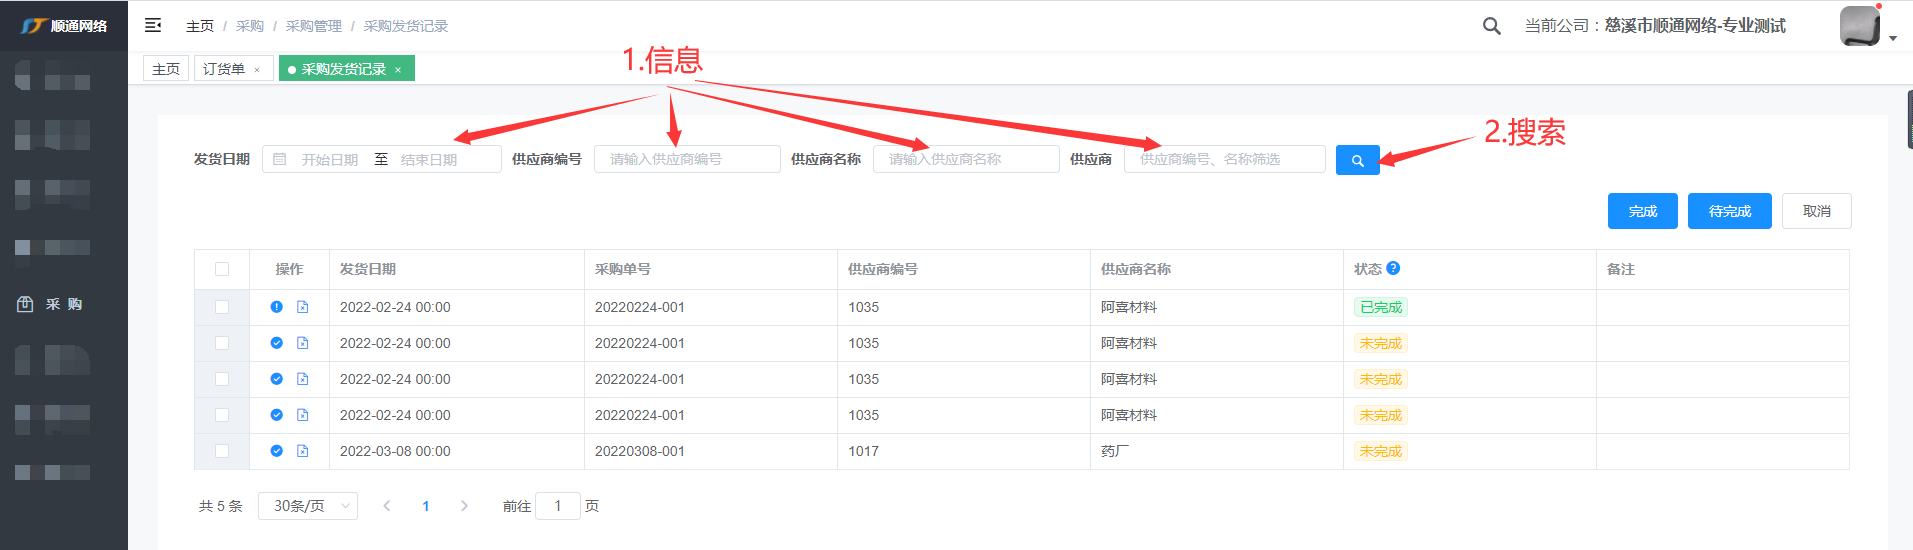The width and height of the screenshot is (1913, 550).
Task: Collapse sidebar using the hamburger menu icon
Action: click(153, 25)
